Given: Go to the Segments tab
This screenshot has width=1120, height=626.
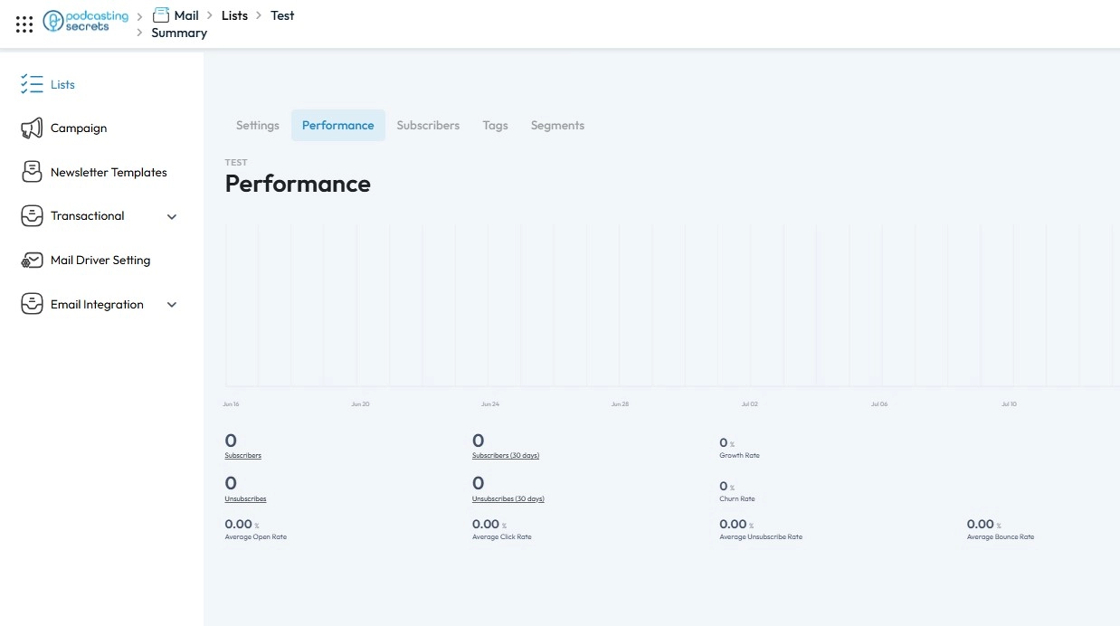Looking at the screenshot, I should point(557,125).
